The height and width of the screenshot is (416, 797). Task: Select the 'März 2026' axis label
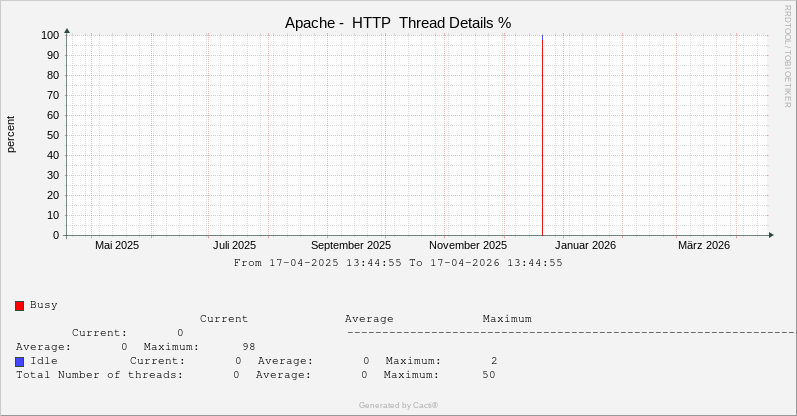(704, 245)
